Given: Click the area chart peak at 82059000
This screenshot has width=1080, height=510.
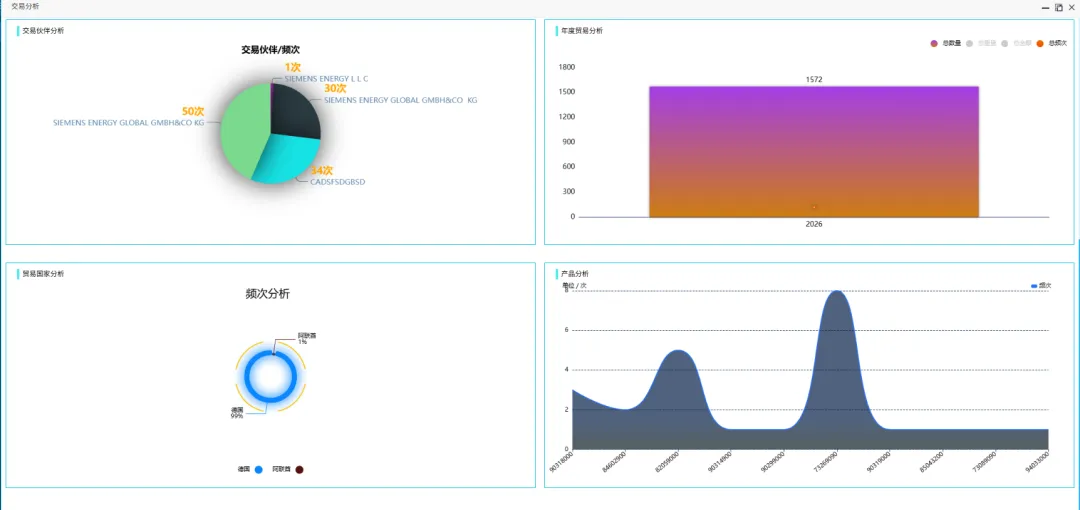Looking at the screenshot, I should tap(678, 351).
